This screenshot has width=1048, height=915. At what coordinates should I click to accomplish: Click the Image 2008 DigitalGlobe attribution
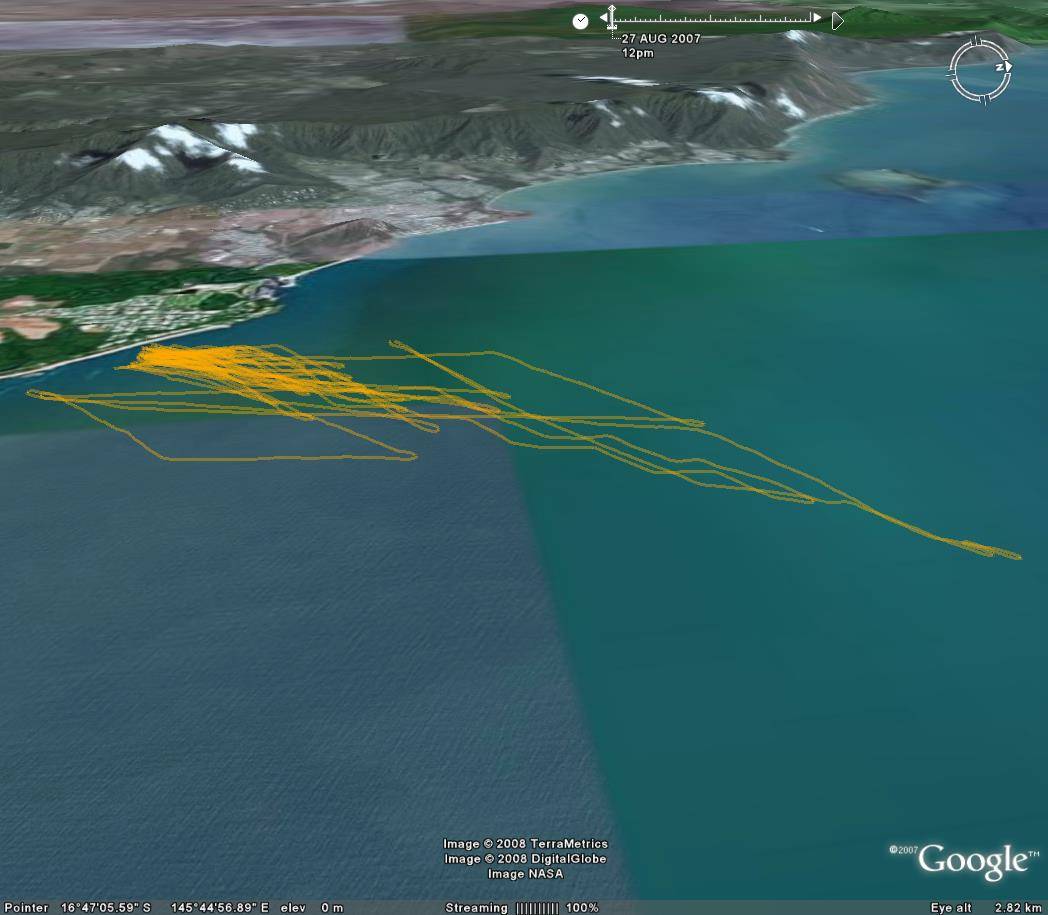[x=525, y=859]
